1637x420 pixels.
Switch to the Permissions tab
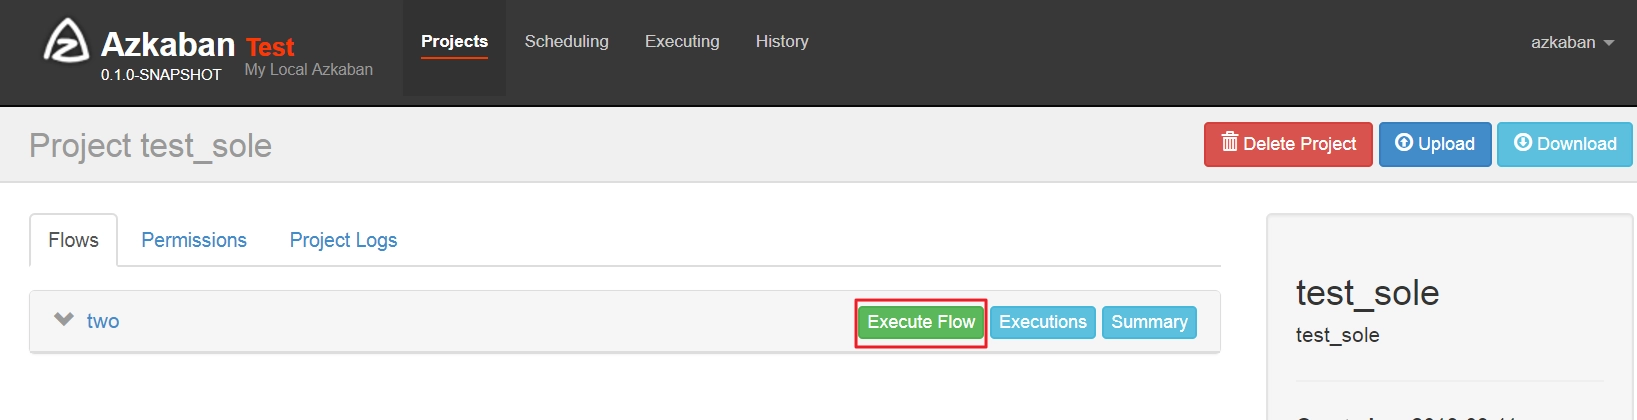click(194, 240)
